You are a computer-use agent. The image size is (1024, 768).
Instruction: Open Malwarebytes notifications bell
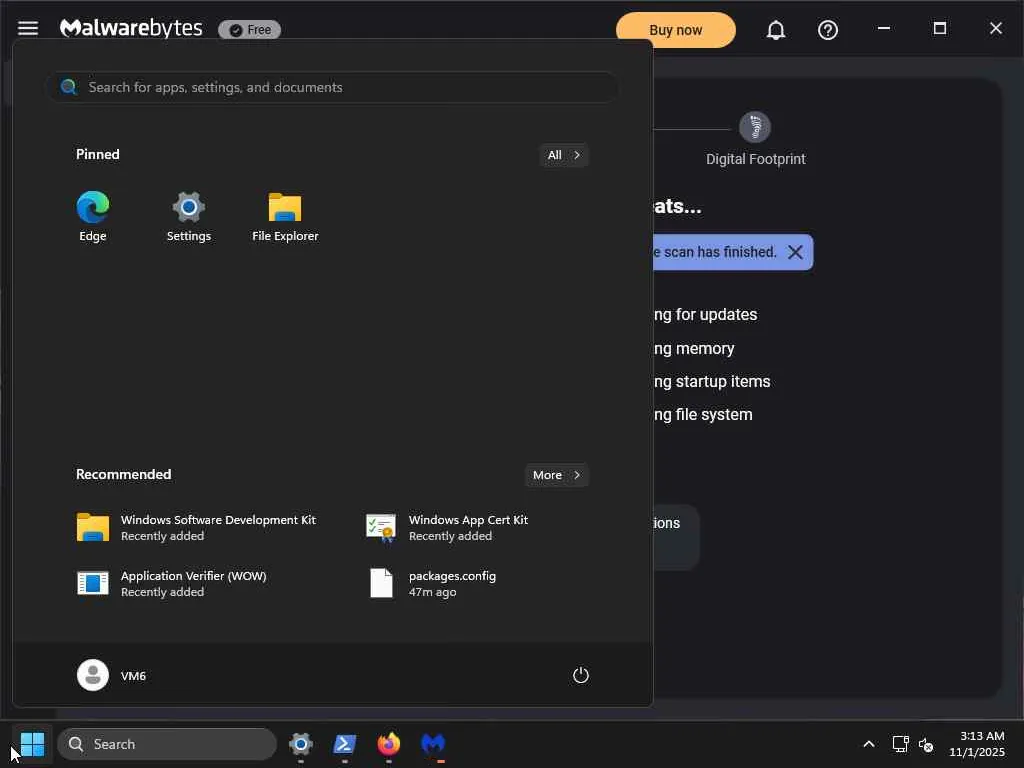tap(775, 30)
